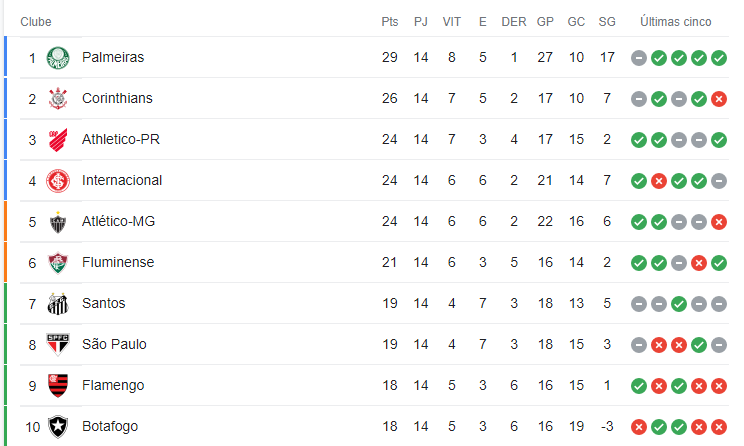
Task: Click the Pts column header
Action: [x=390, y=22]
